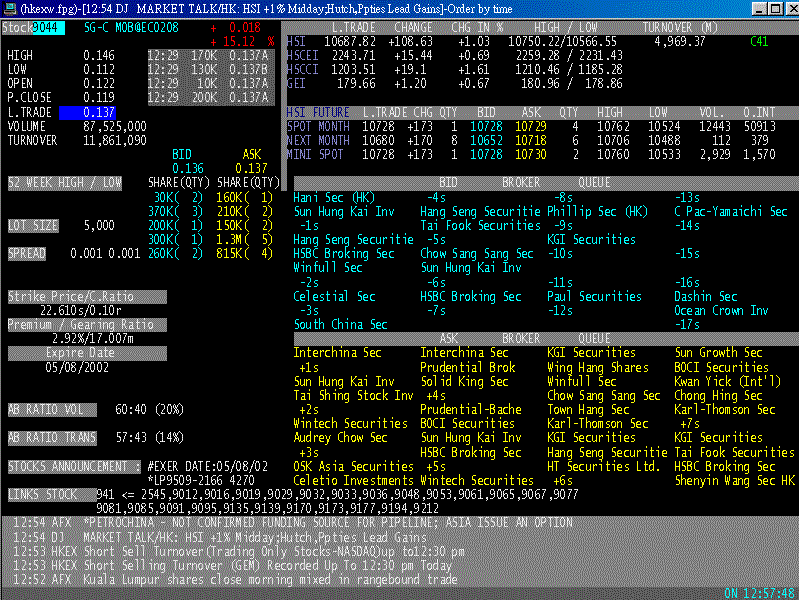Select Shenyin Wang Sec HK in ask queue

point(734,480)
